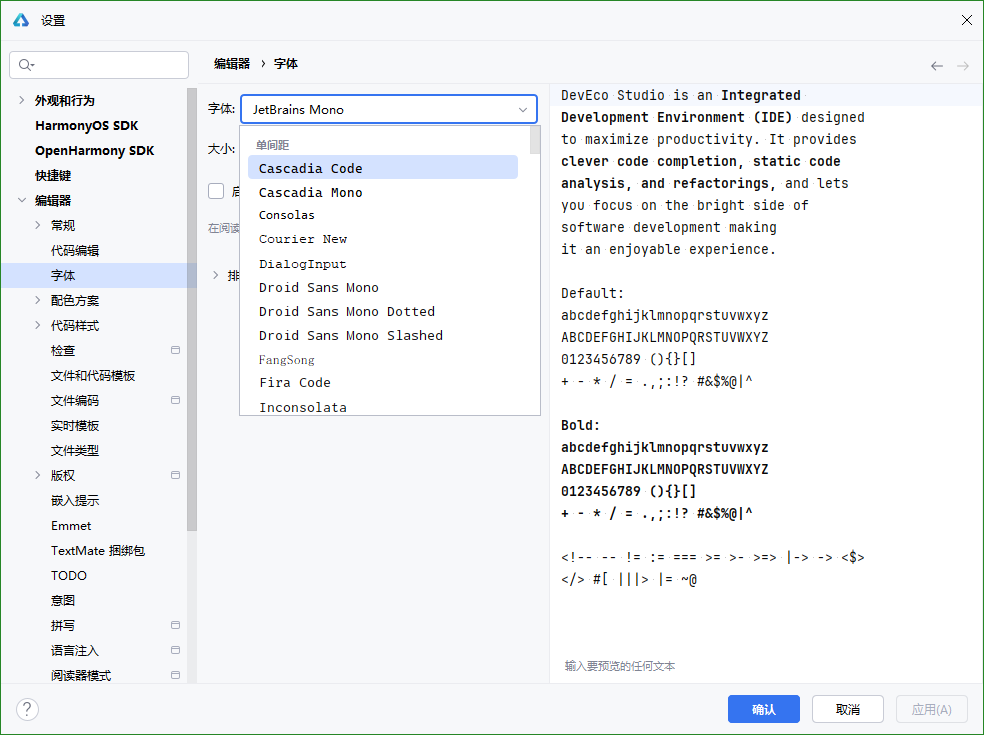The height and width of the screenshot is (735, 984).
Task: Toggle the checkbox below the size field
Action: [x=216, y=191]
